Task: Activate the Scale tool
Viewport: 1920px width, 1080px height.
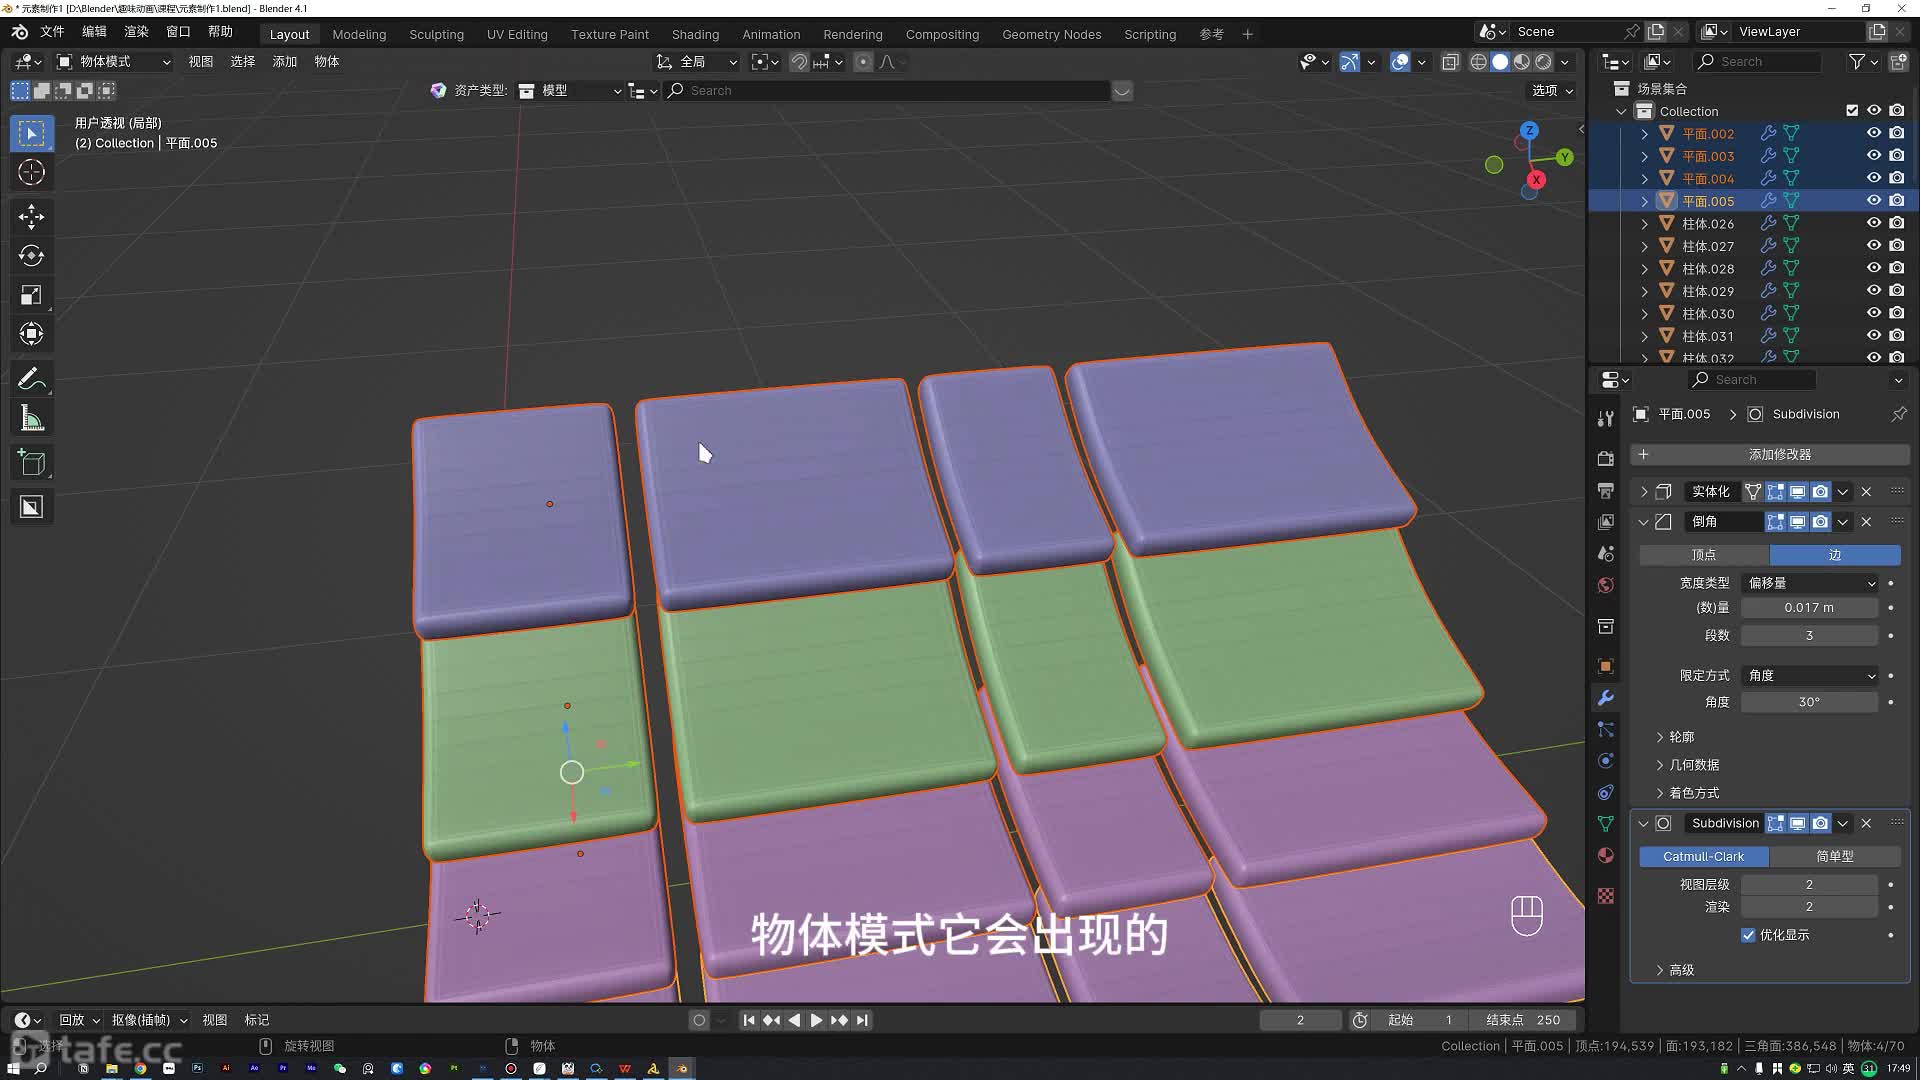Action: pyautogui.click(x=31, y=295)
